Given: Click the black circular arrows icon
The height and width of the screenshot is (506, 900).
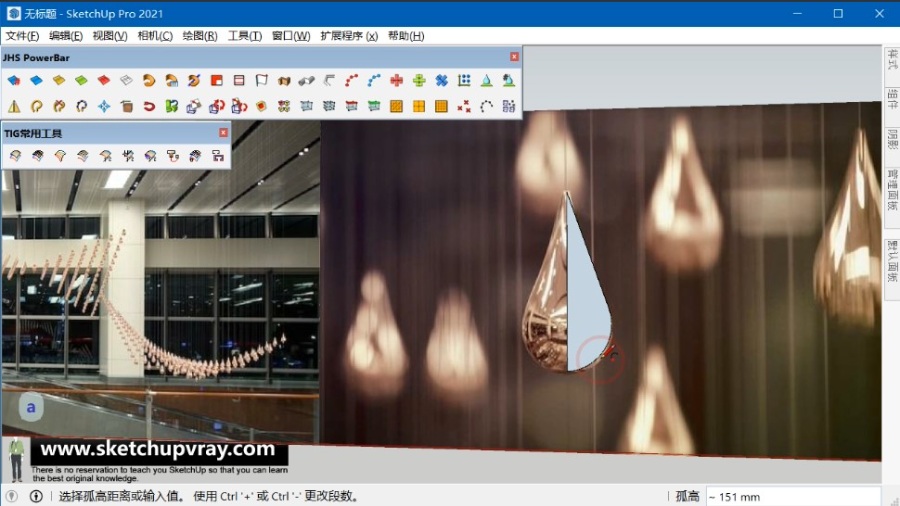Looking at the screenshot, I should [x=81, y=106].
